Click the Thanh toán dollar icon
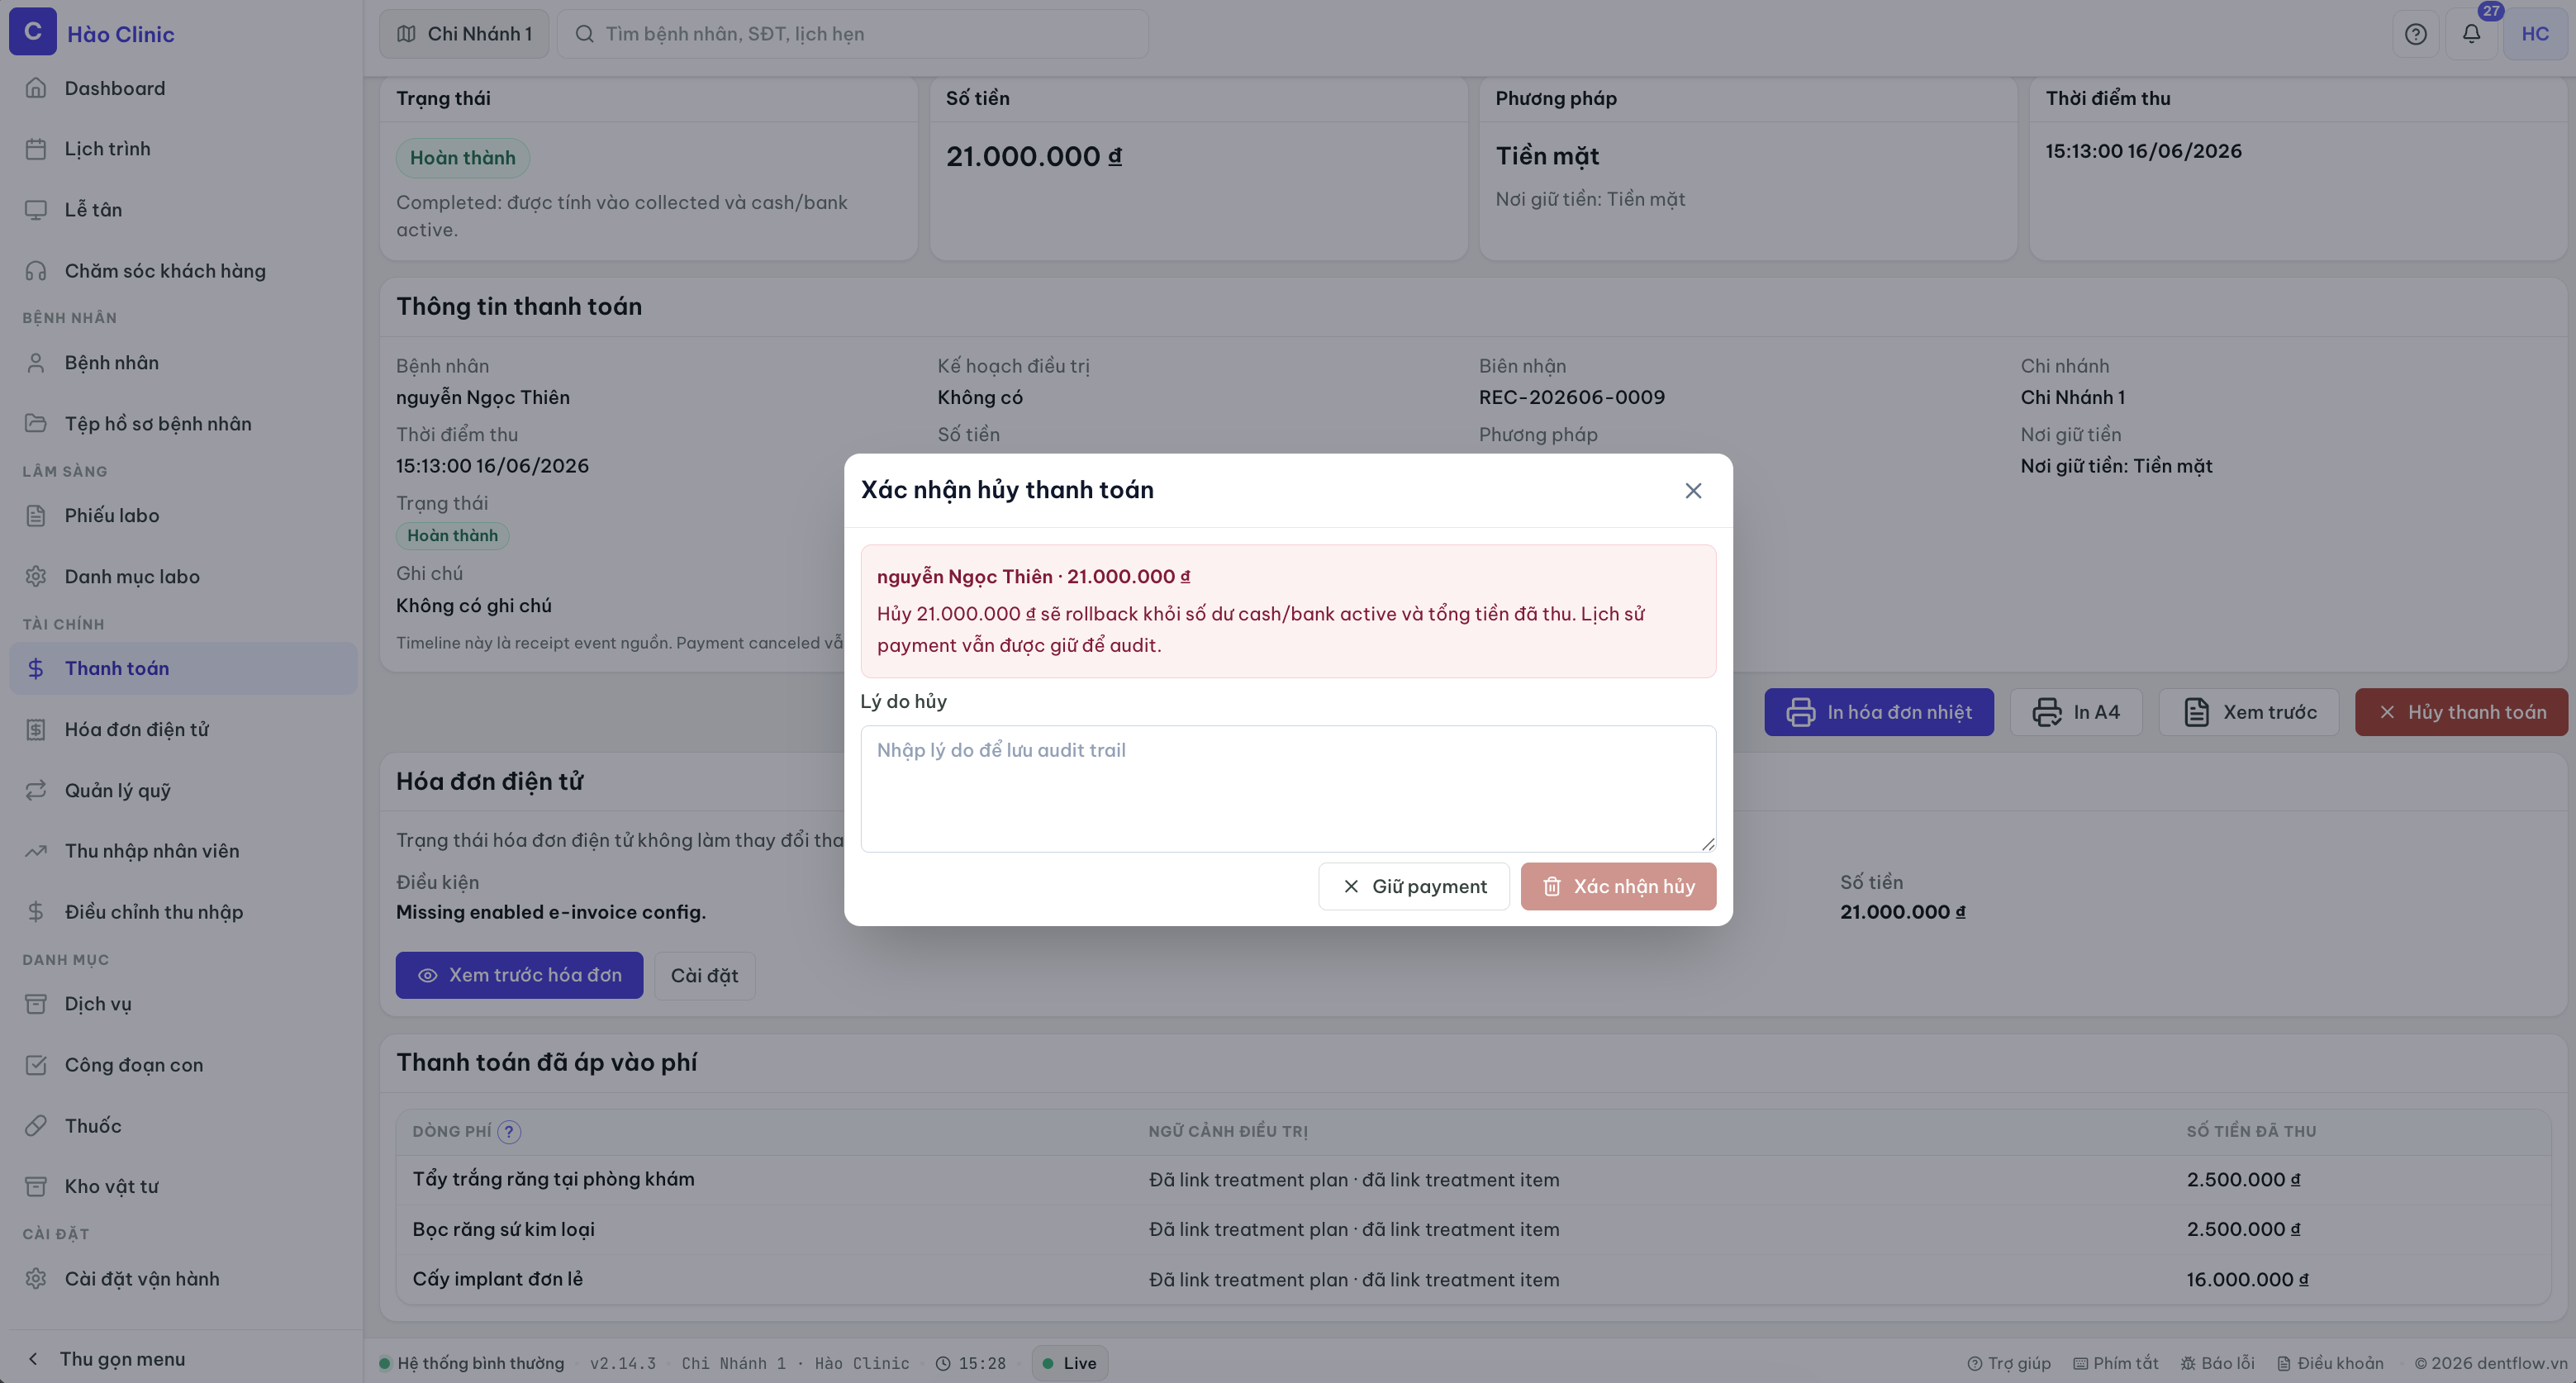 (36, 669)
